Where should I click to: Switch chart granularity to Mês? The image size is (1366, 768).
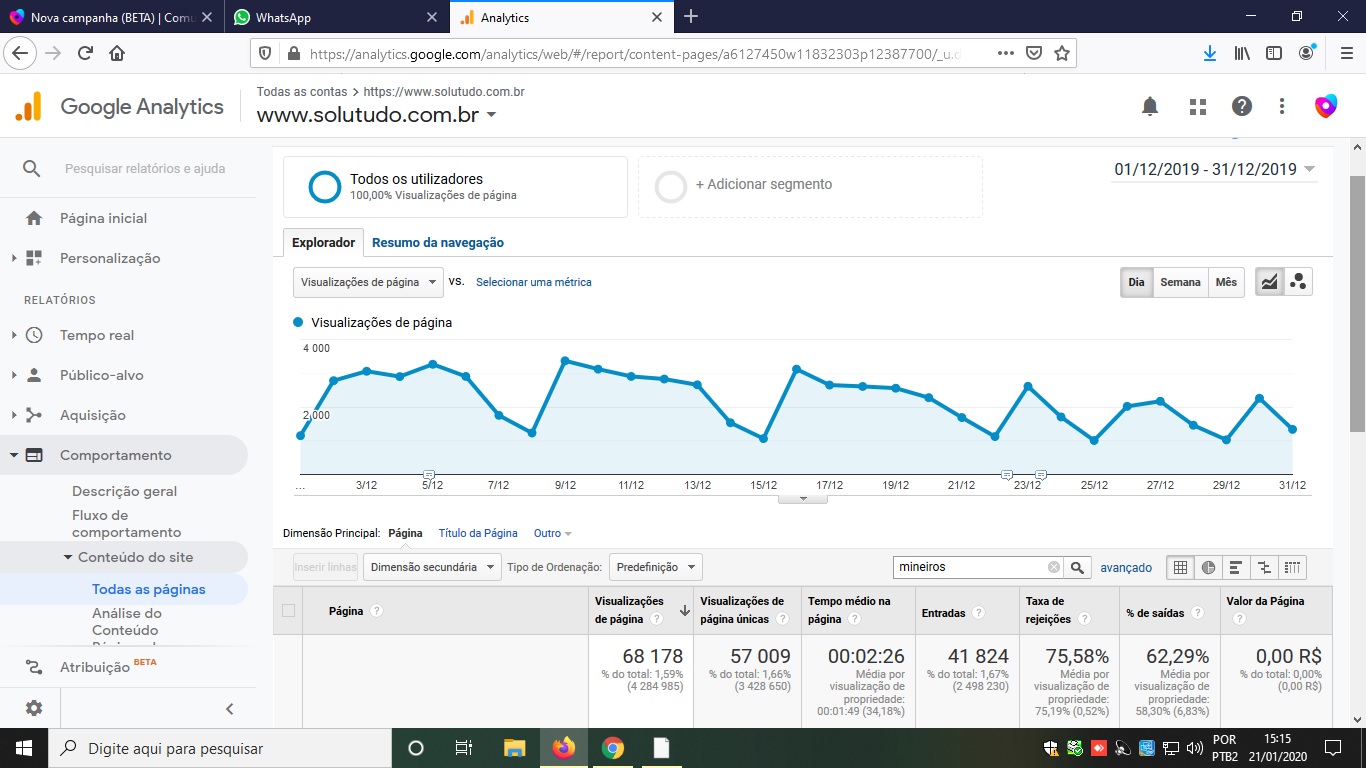pos(1226,282)
